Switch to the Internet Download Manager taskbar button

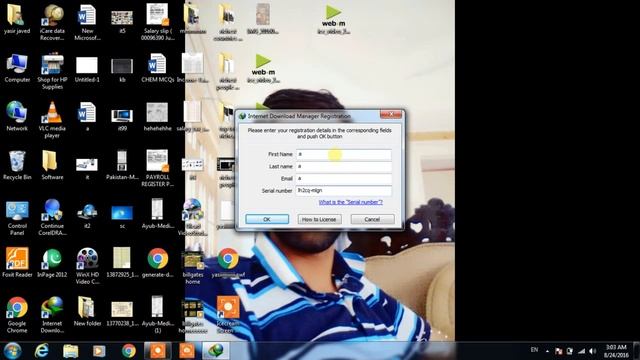coord(216,351)
